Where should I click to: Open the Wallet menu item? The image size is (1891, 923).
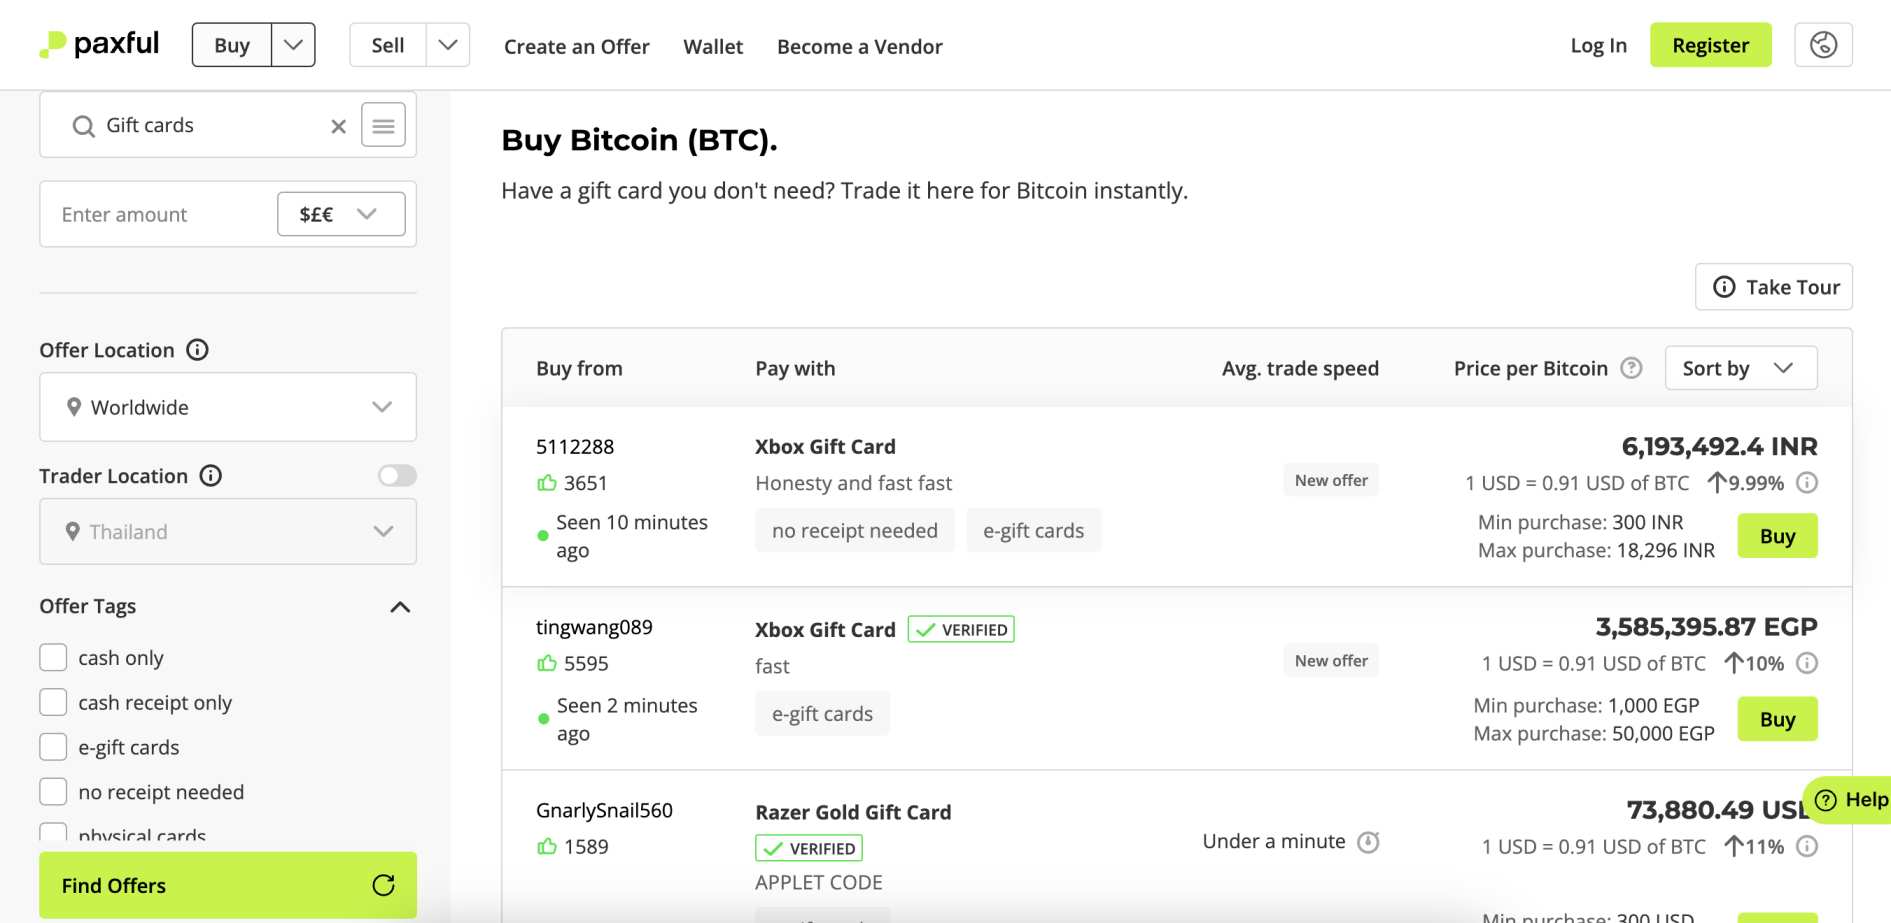(x=712, y=46)
